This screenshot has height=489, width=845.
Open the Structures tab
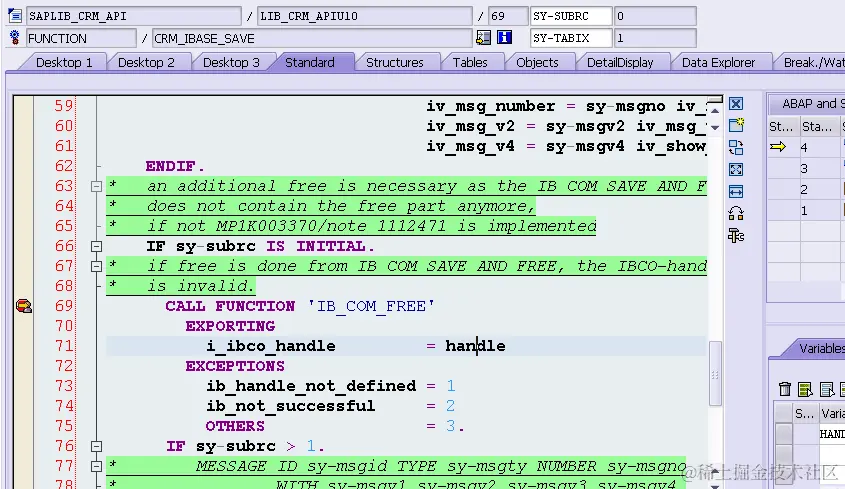394,63
